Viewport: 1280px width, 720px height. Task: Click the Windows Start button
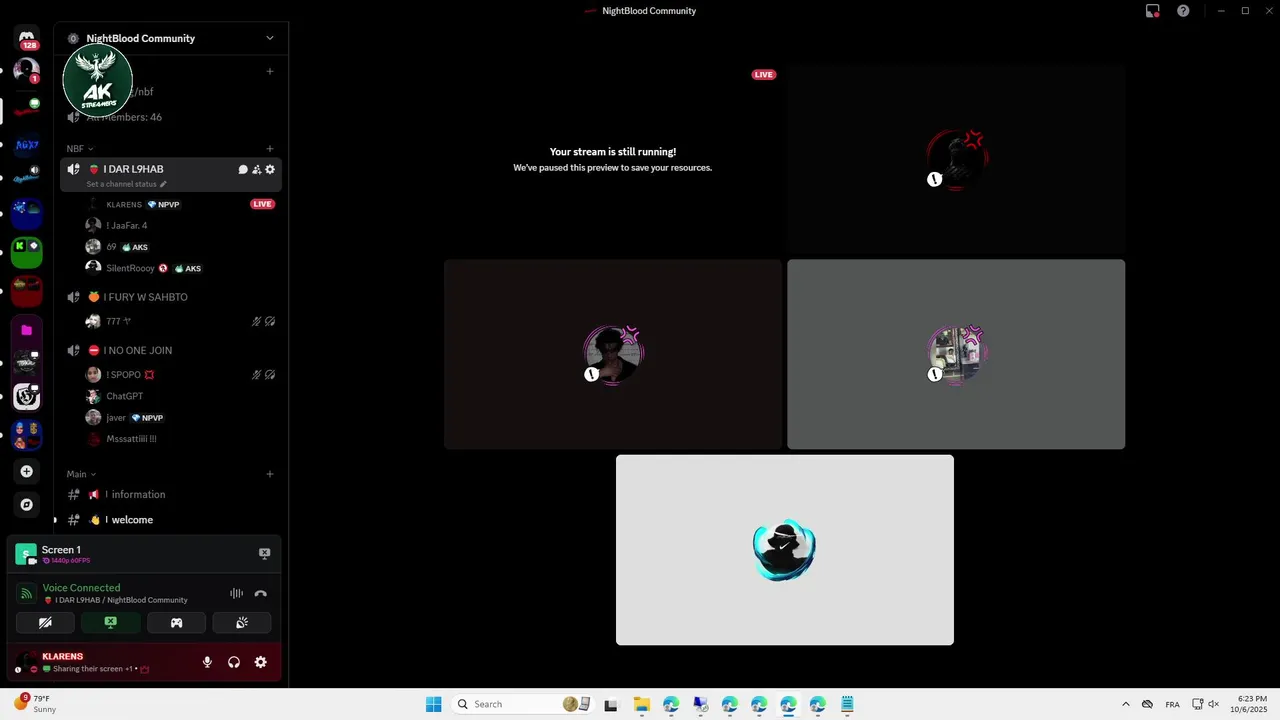tap(433, 704)
